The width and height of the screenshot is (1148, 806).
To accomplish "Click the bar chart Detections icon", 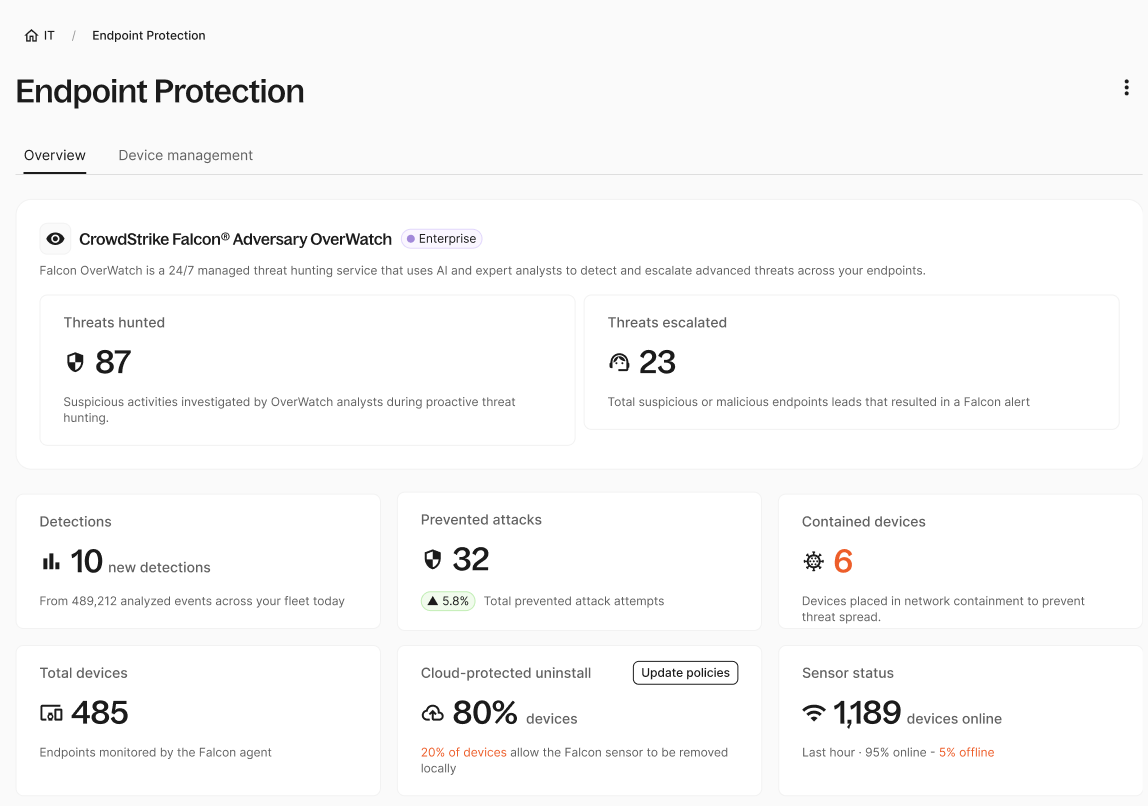I will click(51, 562).
